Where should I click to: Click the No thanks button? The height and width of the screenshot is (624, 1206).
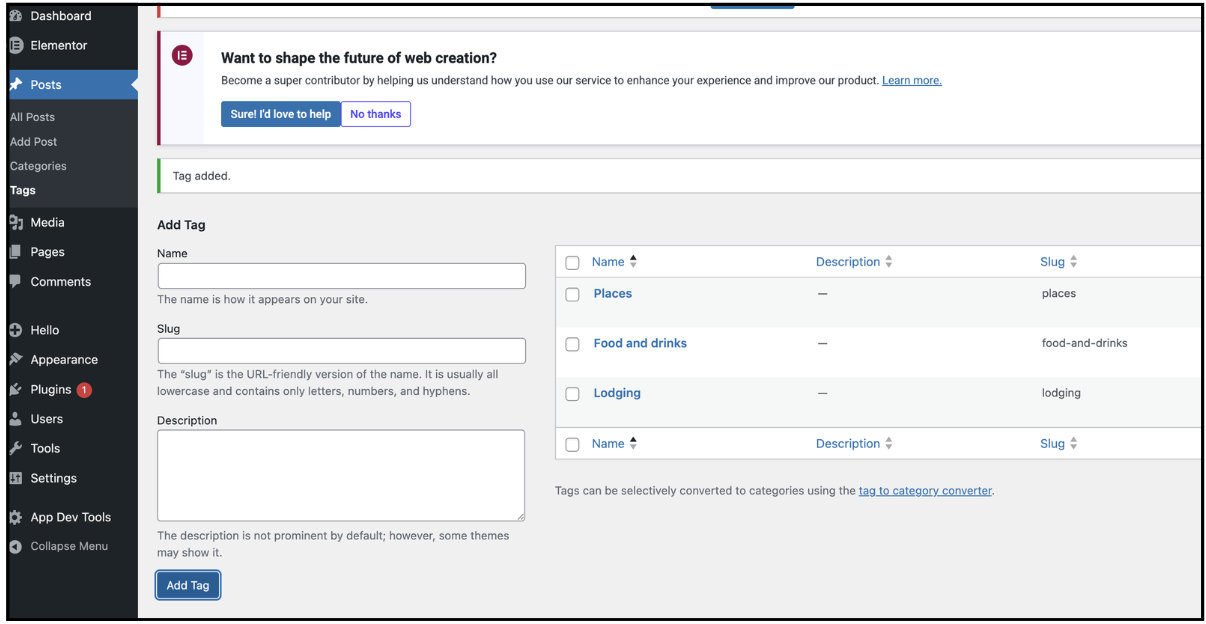click(x=376, y=114)
